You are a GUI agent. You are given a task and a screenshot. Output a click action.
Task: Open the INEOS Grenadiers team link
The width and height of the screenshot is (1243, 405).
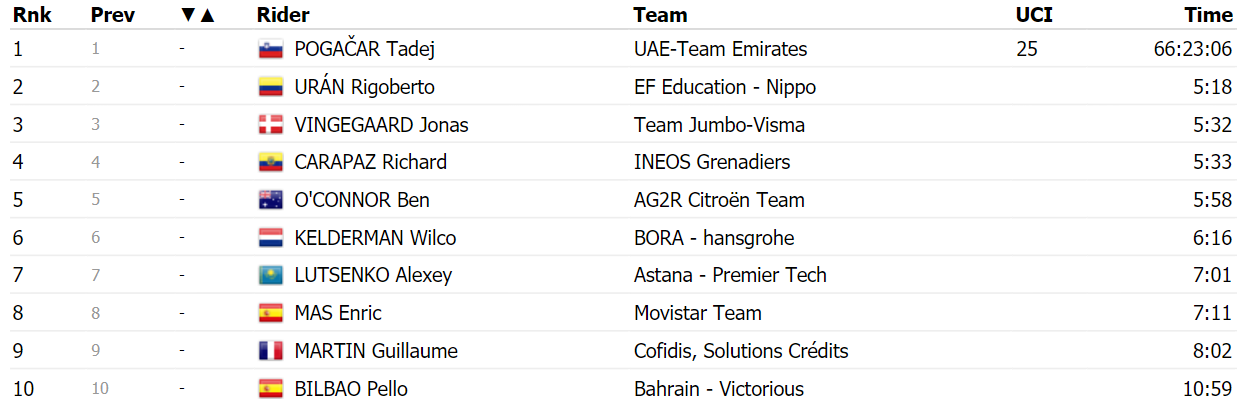pyautogui.click(x=712, y=162)
